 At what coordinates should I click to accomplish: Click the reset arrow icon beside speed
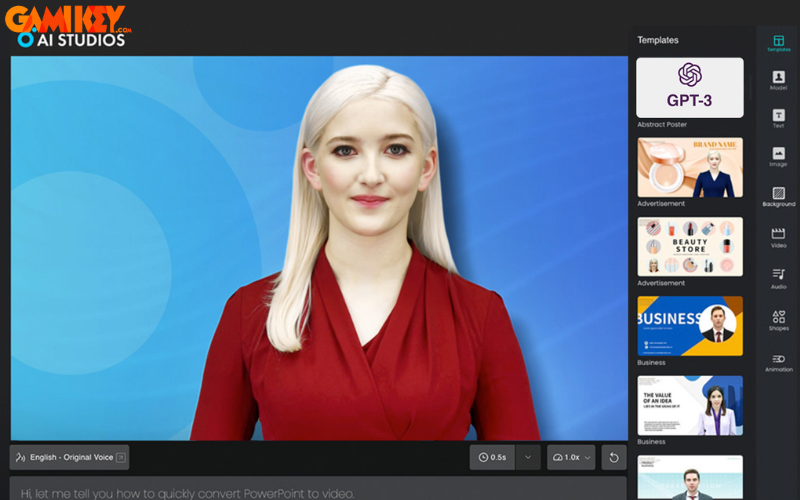click(x=615, y=457)
